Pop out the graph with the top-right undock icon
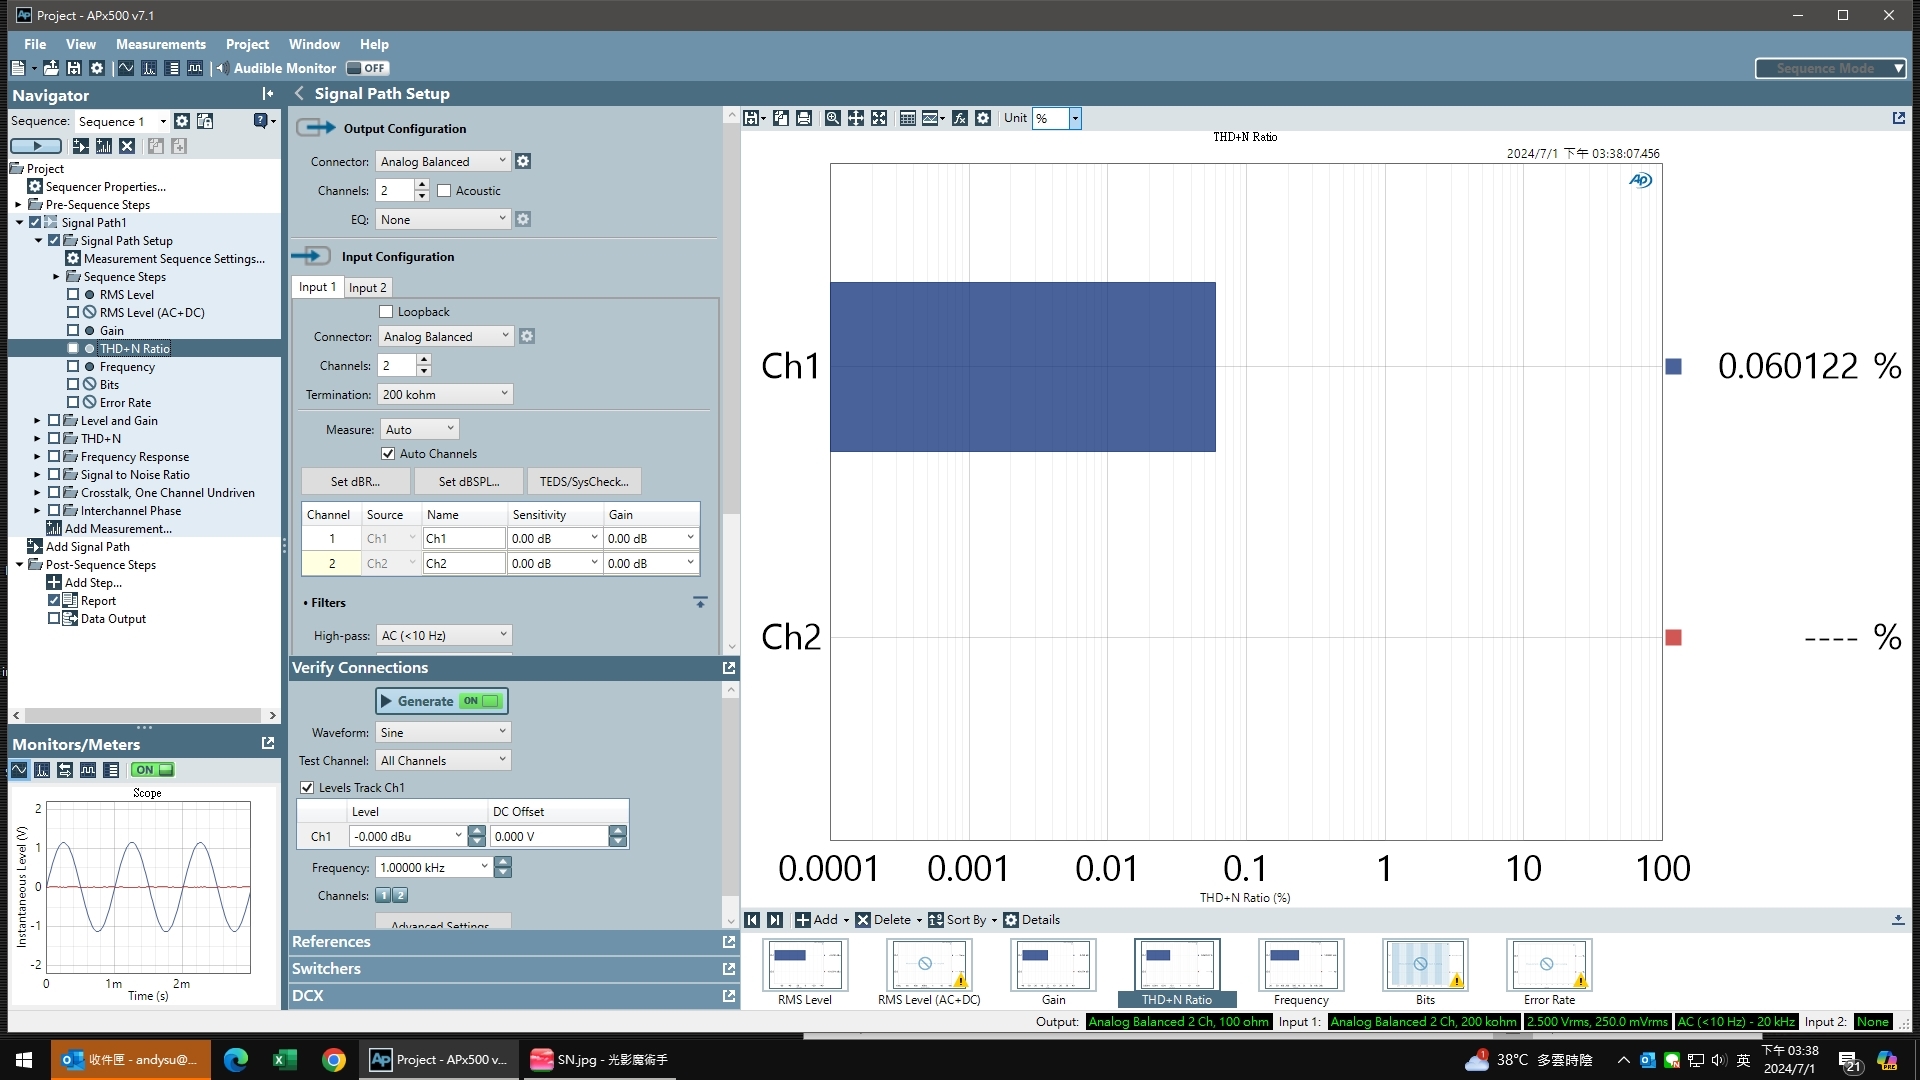The width and height of the screenshot is (1920, 1080). [x=1899, y=118]
